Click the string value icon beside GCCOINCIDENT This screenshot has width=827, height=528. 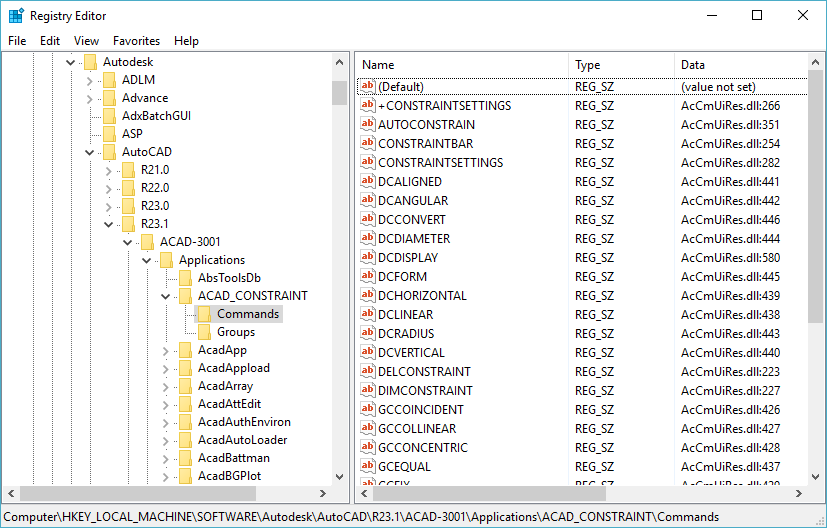(368, 409)
